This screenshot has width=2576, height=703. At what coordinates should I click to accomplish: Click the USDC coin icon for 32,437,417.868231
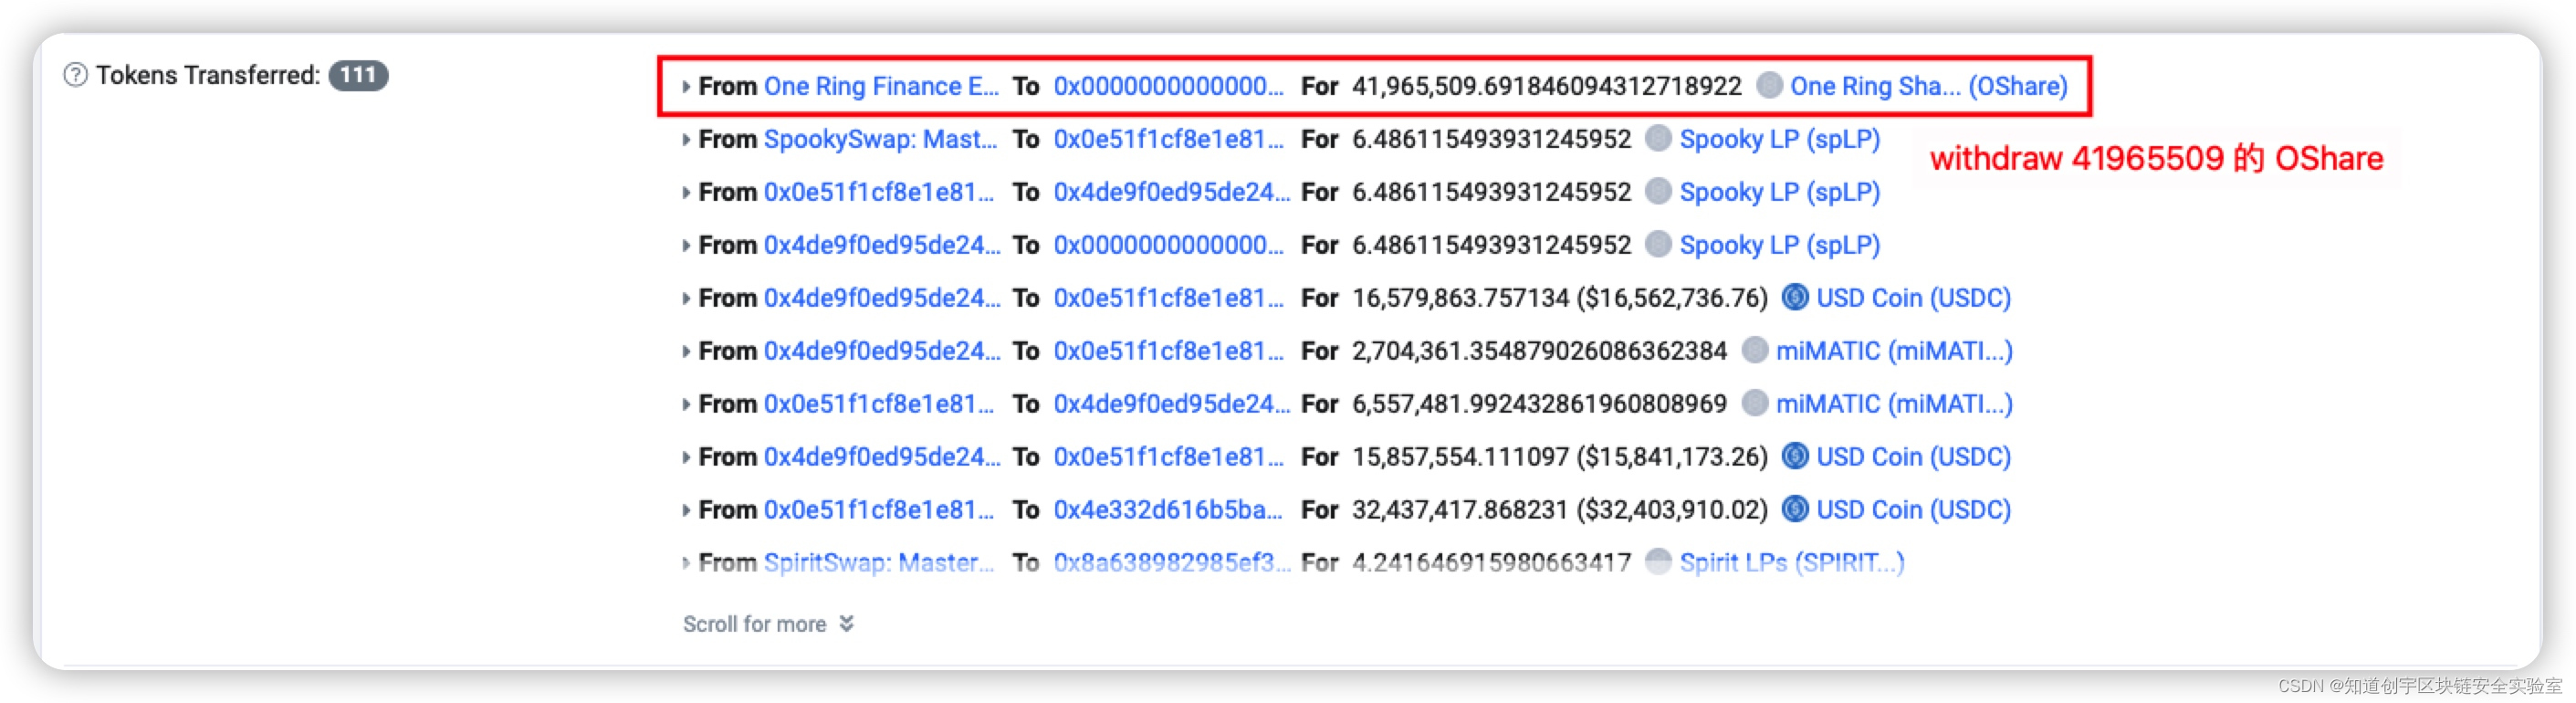(1795, 509)
